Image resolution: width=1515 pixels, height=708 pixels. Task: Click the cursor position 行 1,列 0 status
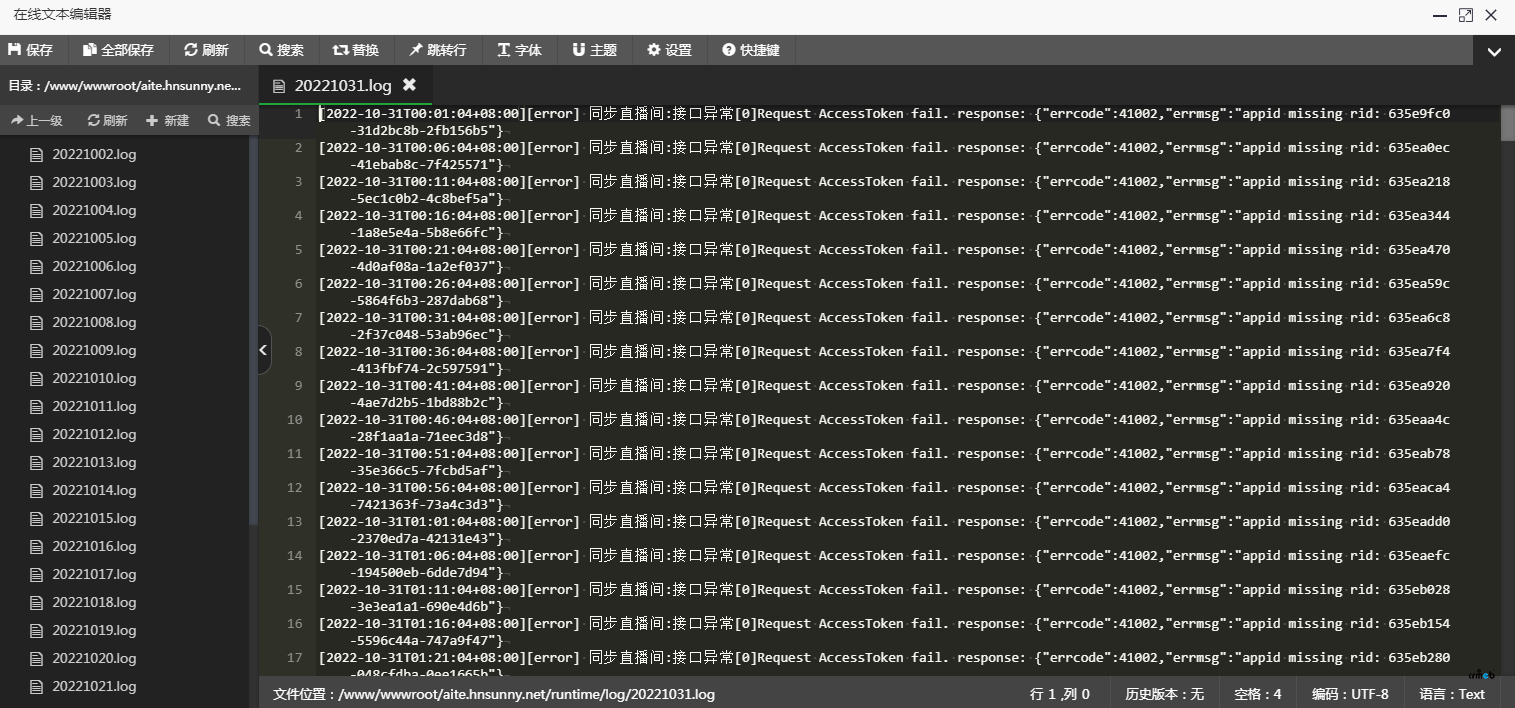coord(1060,694)
